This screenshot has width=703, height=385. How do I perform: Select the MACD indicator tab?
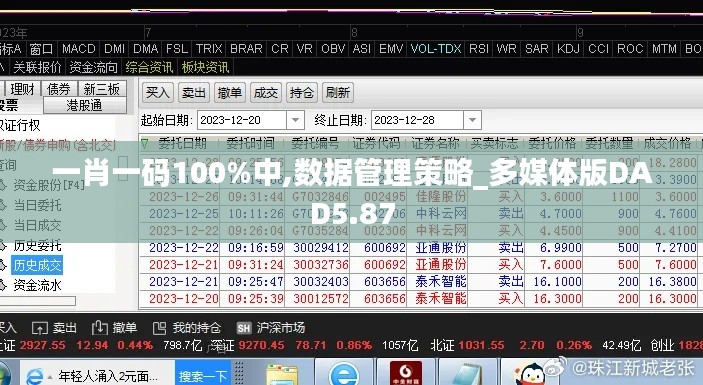tap(78, 49)
